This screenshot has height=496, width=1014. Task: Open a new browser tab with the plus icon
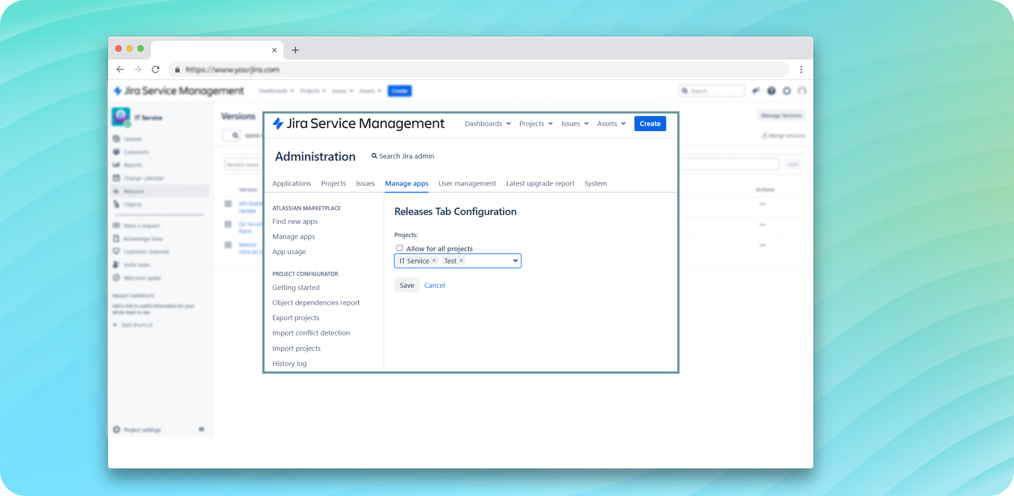pos(295,50)
